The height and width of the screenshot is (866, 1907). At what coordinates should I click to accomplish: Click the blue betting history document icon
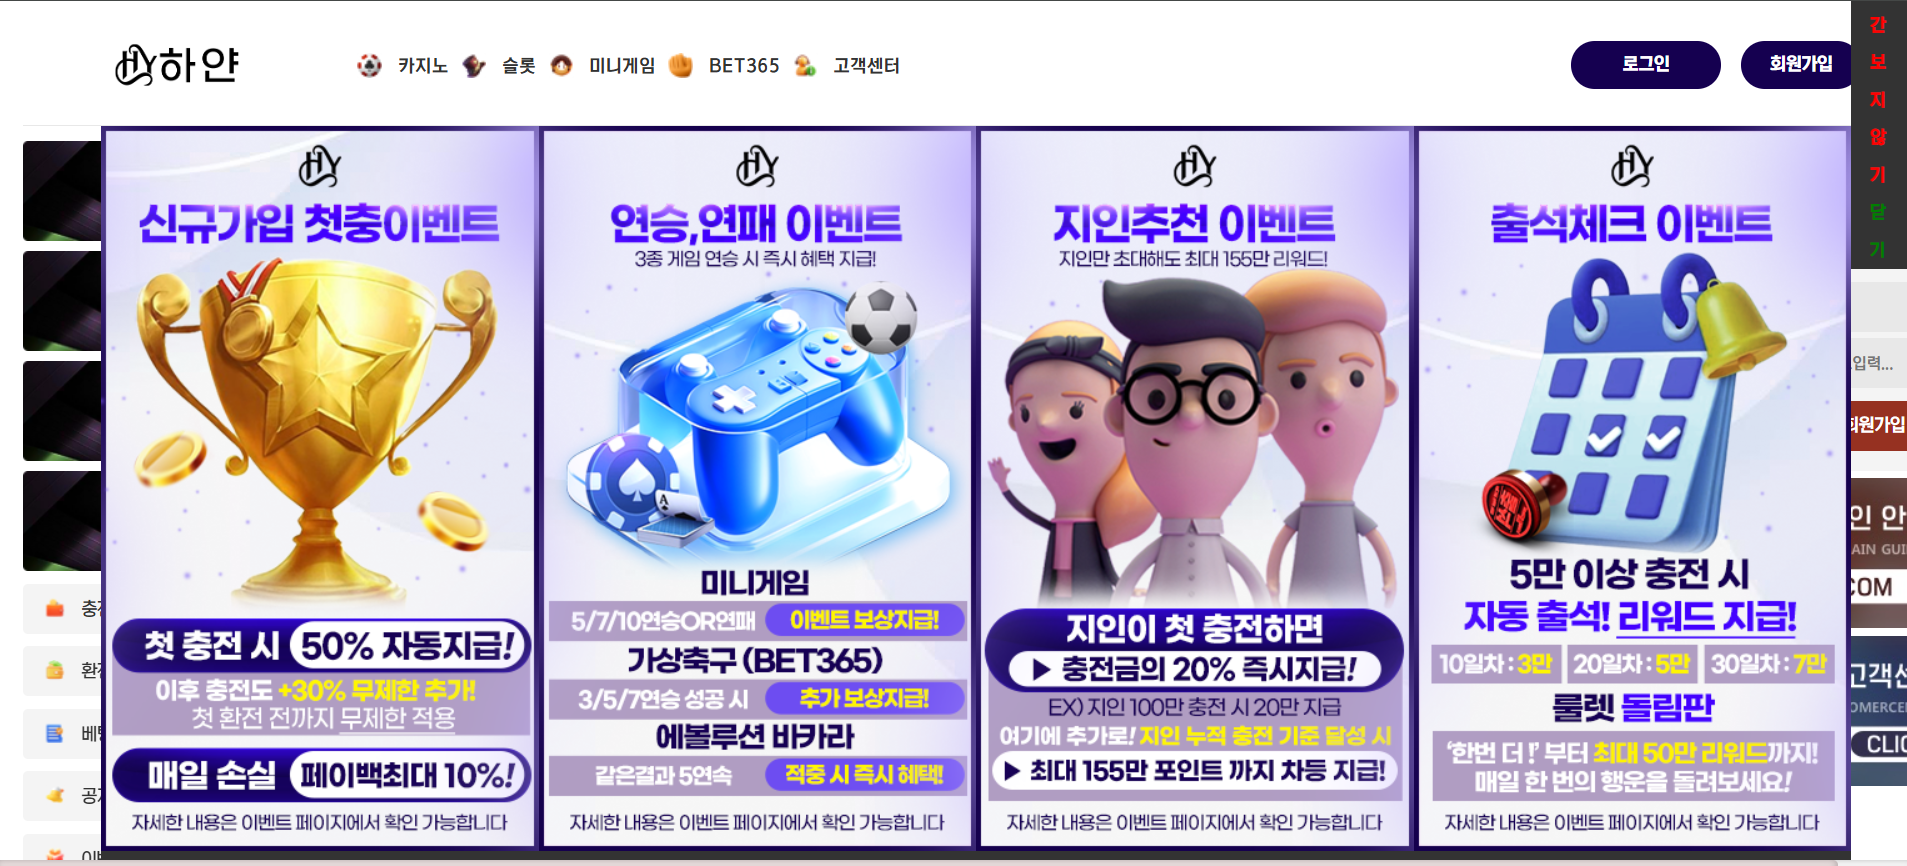[55, 733]
